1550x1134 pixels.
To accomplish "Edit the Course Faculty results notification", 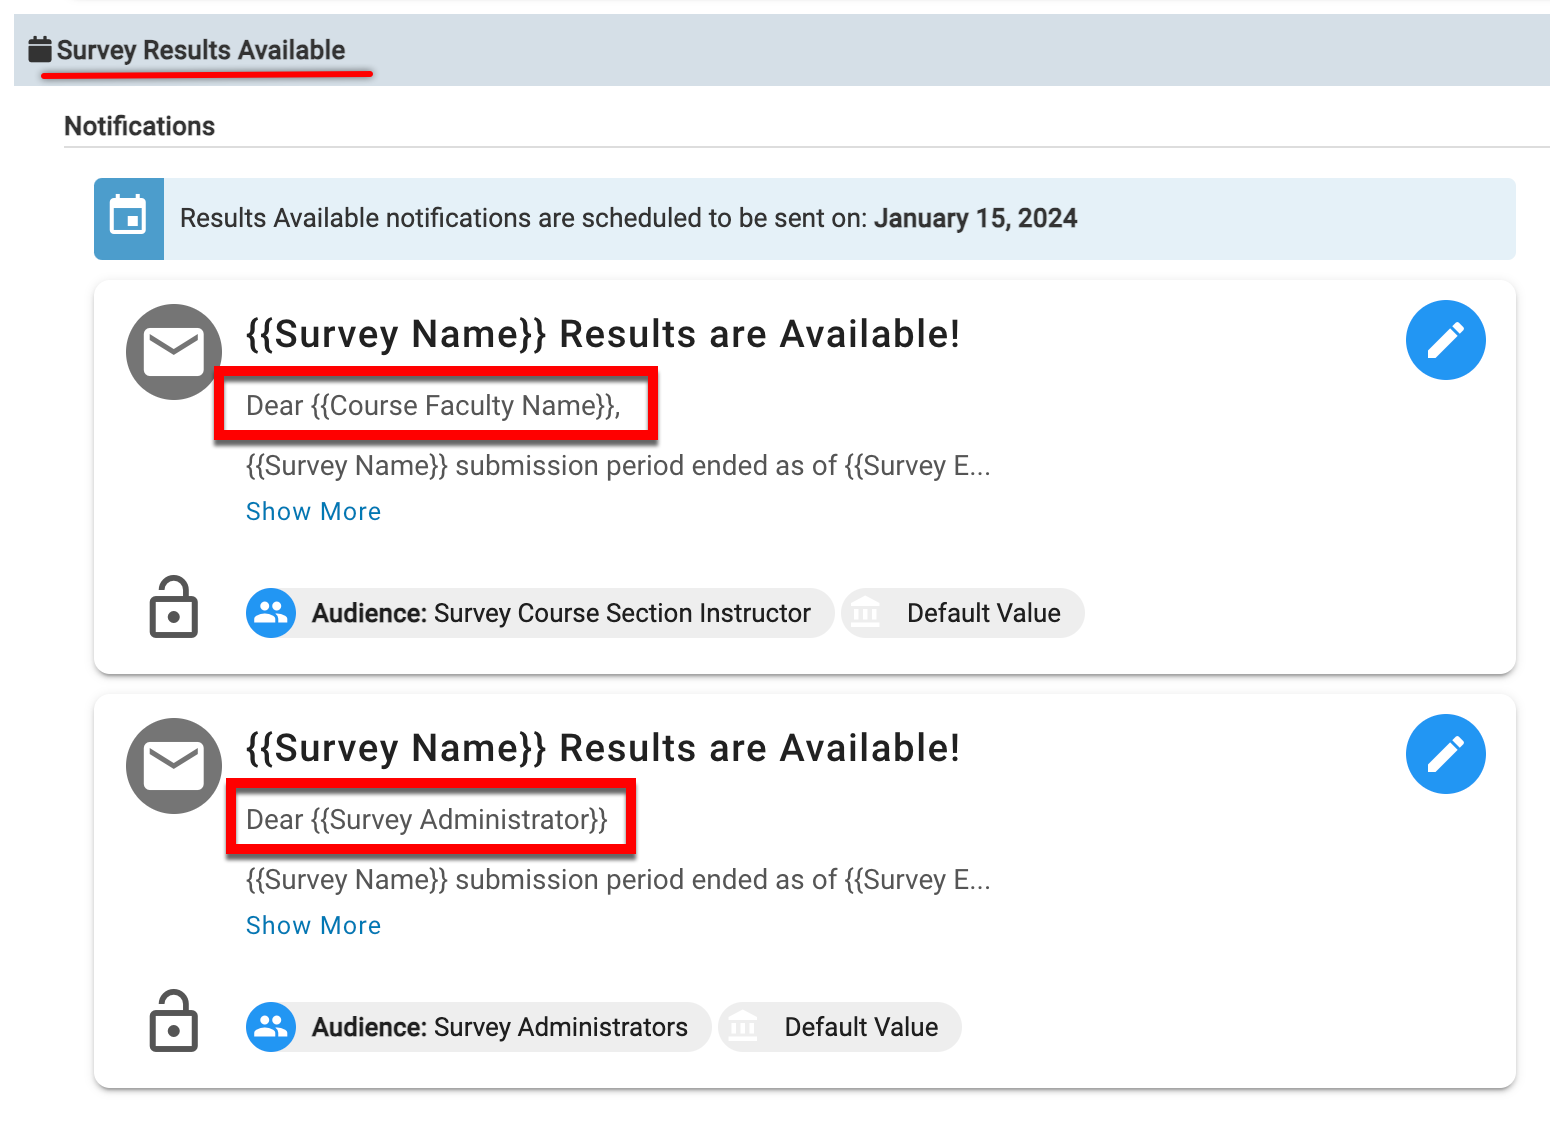I will 1445,340.
